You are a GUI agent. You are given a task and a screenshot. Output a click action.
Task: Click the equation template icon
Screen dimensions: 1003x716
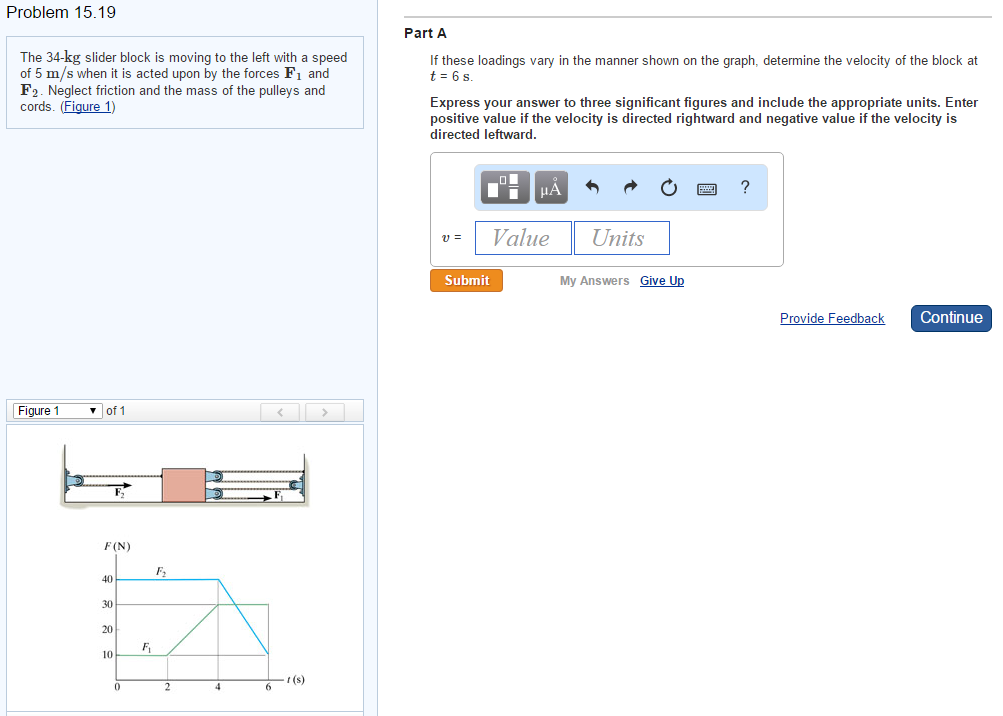pyautogui.click(x=504, y=187)
